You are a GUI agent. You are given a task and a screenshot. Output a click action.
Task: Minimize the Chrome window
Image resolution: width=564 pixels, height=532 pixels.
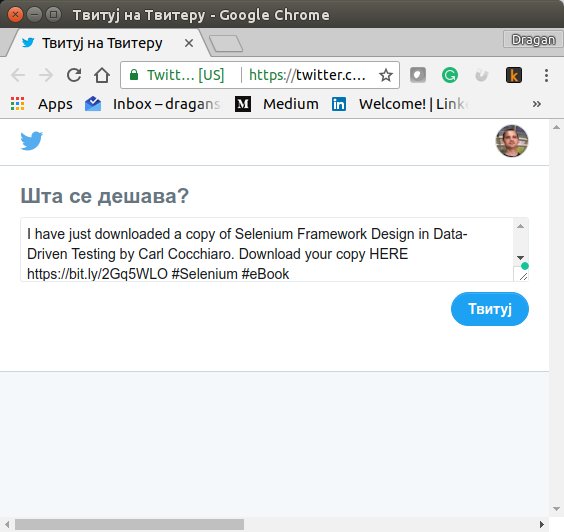click(35, 15)
